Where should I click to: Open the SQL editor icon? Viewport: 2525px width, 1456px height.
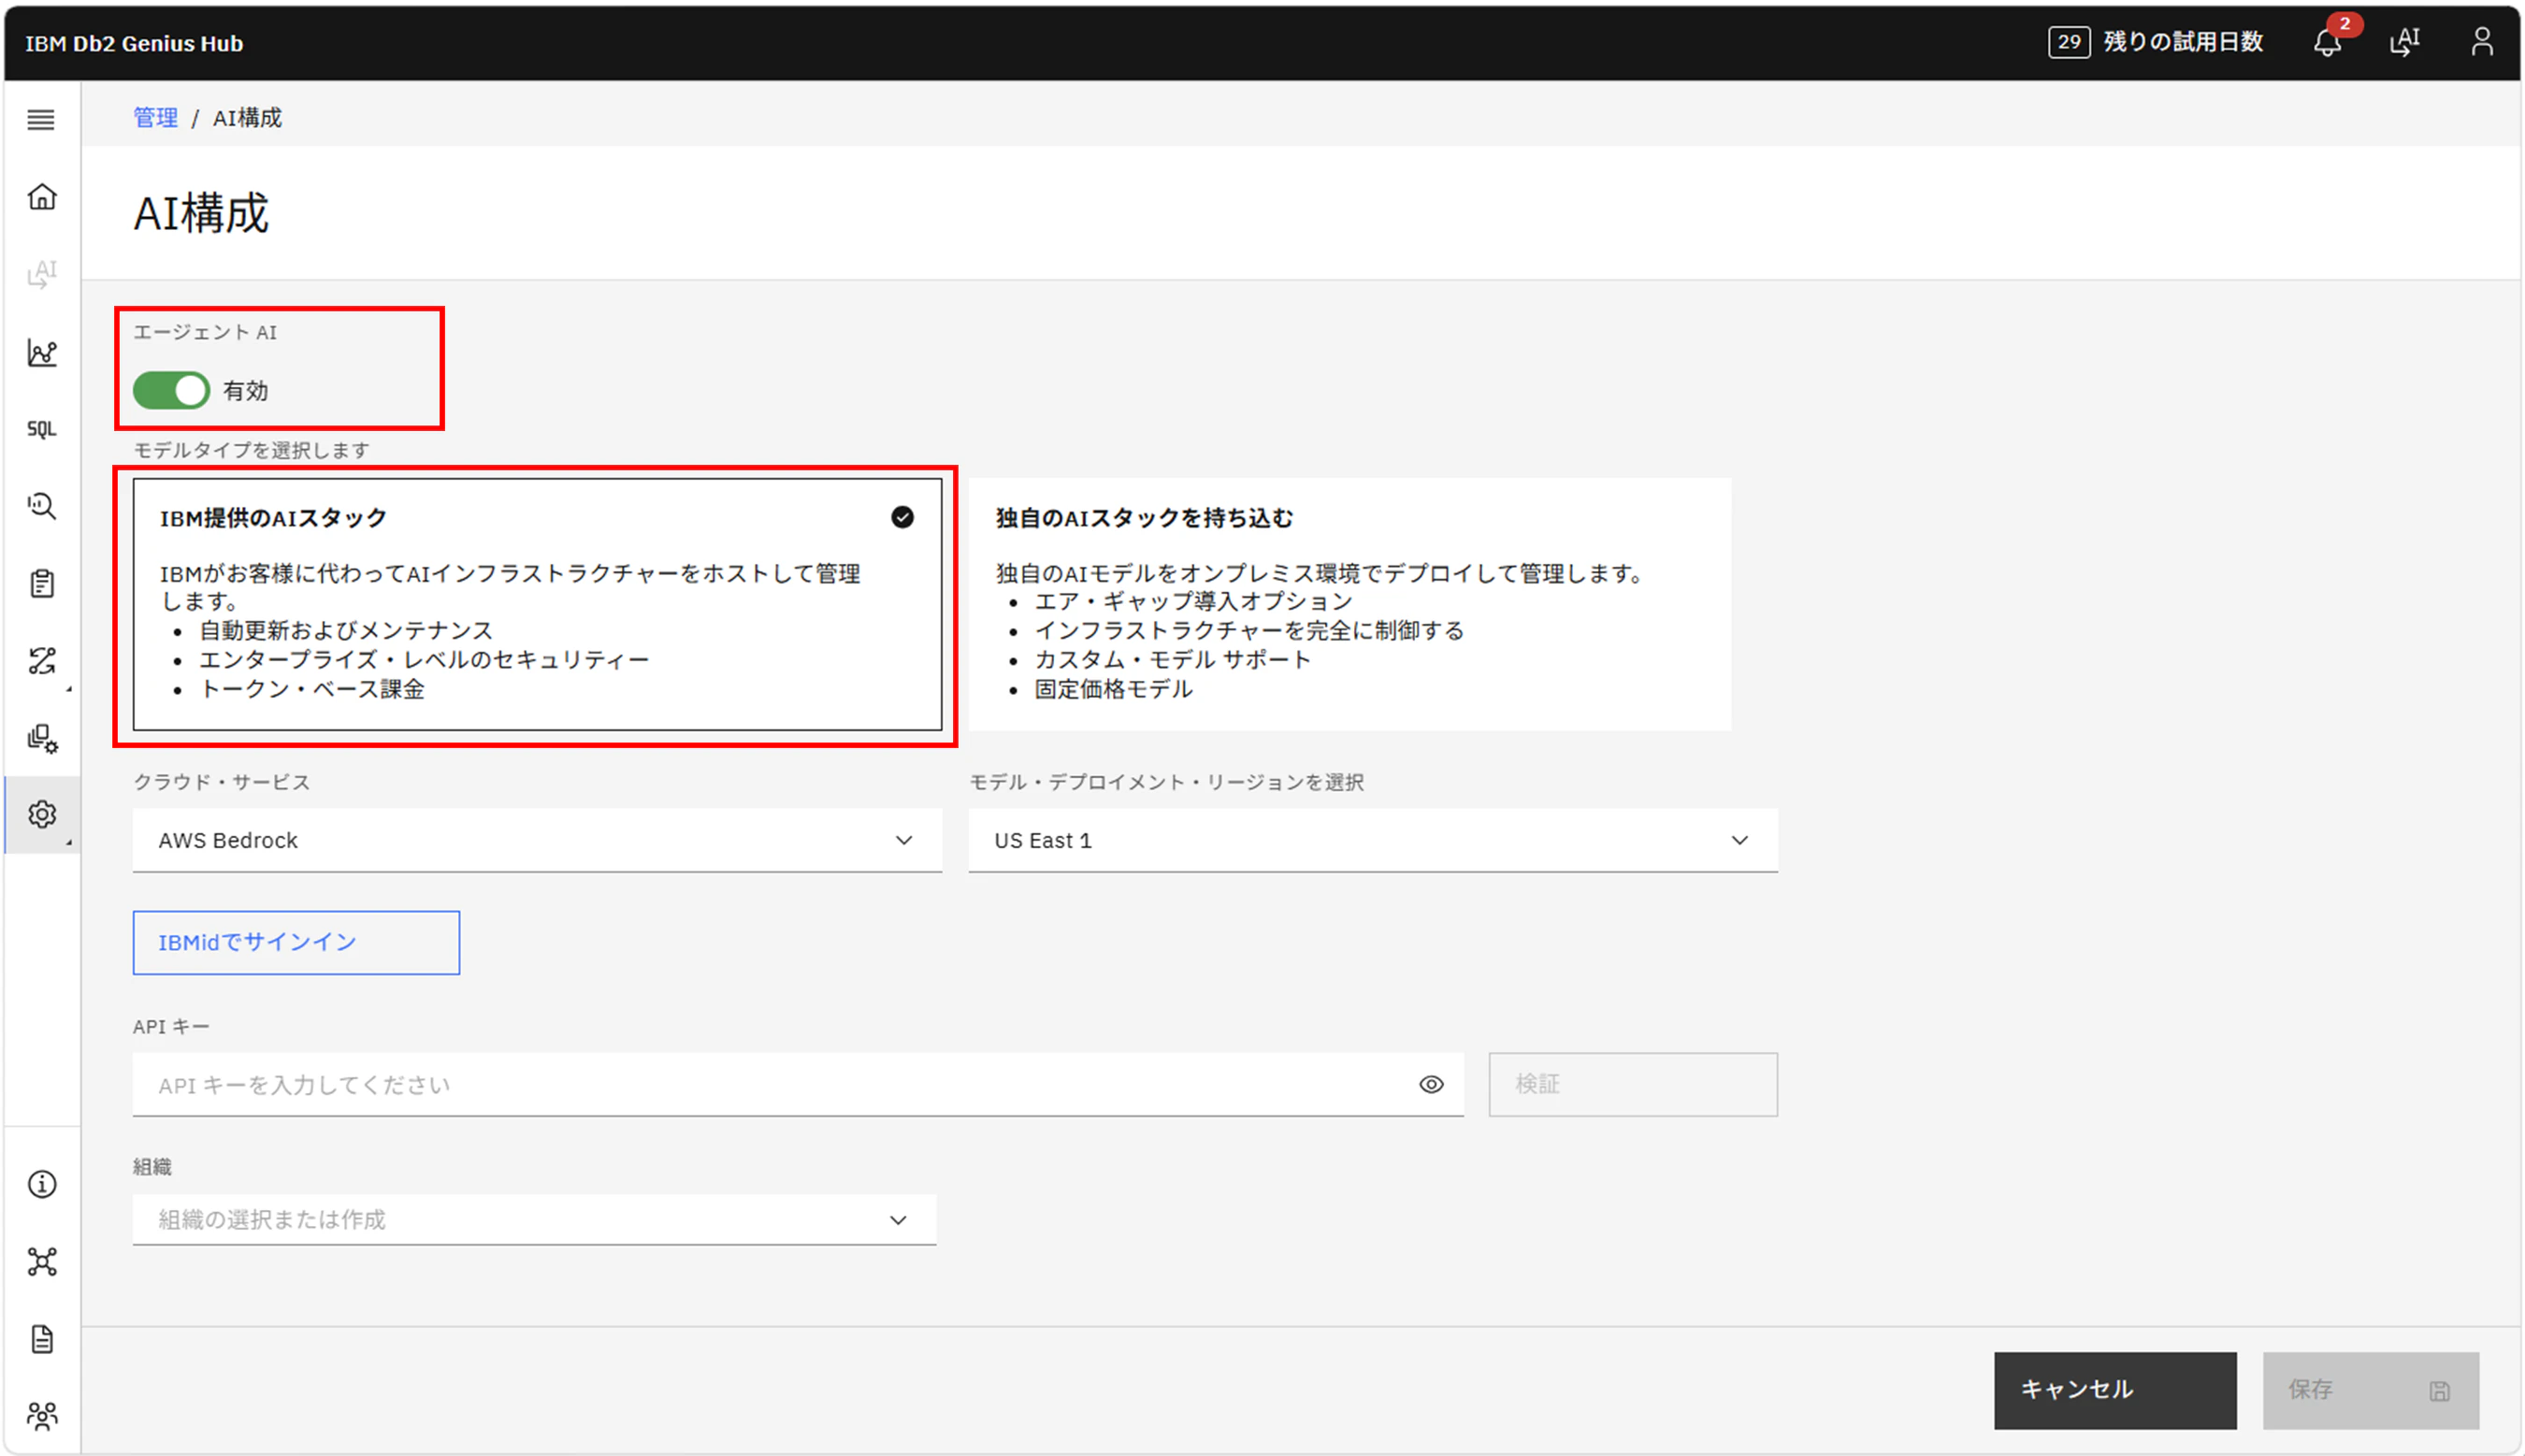click(41, 429)
